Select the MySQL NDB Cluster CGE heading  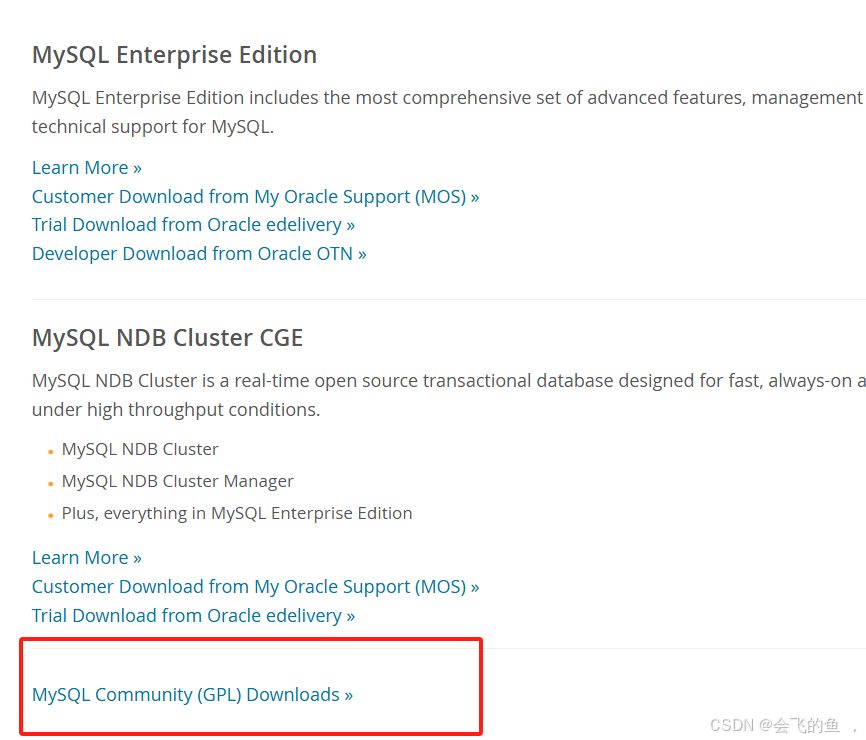167,338
